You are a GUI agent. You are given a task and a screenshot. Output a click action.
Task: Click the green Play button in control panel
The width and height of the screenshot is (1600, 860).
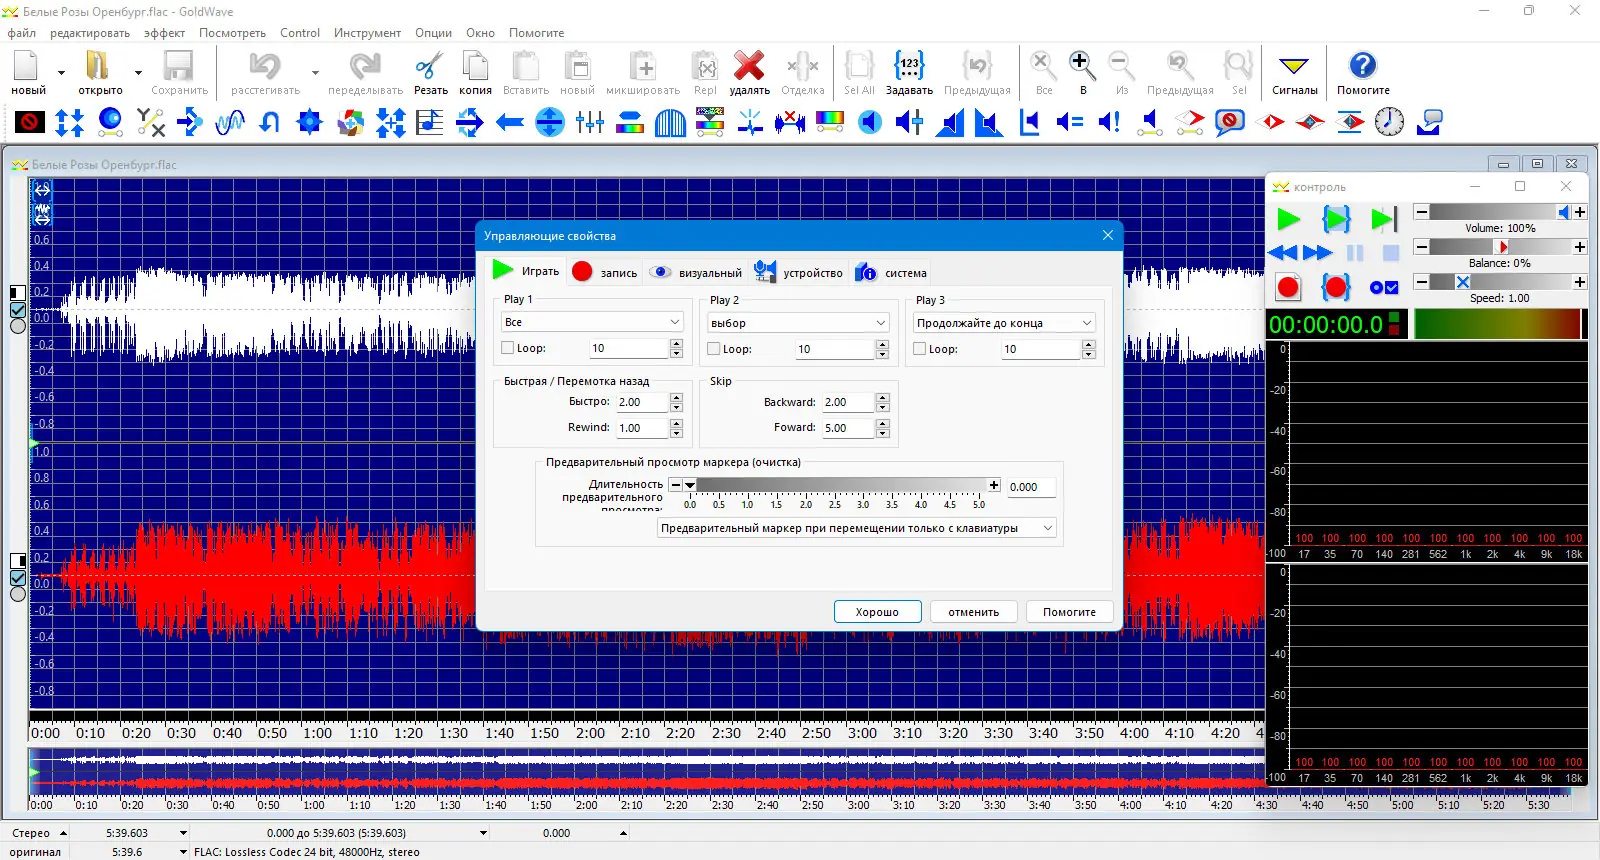coord(1288,219)
